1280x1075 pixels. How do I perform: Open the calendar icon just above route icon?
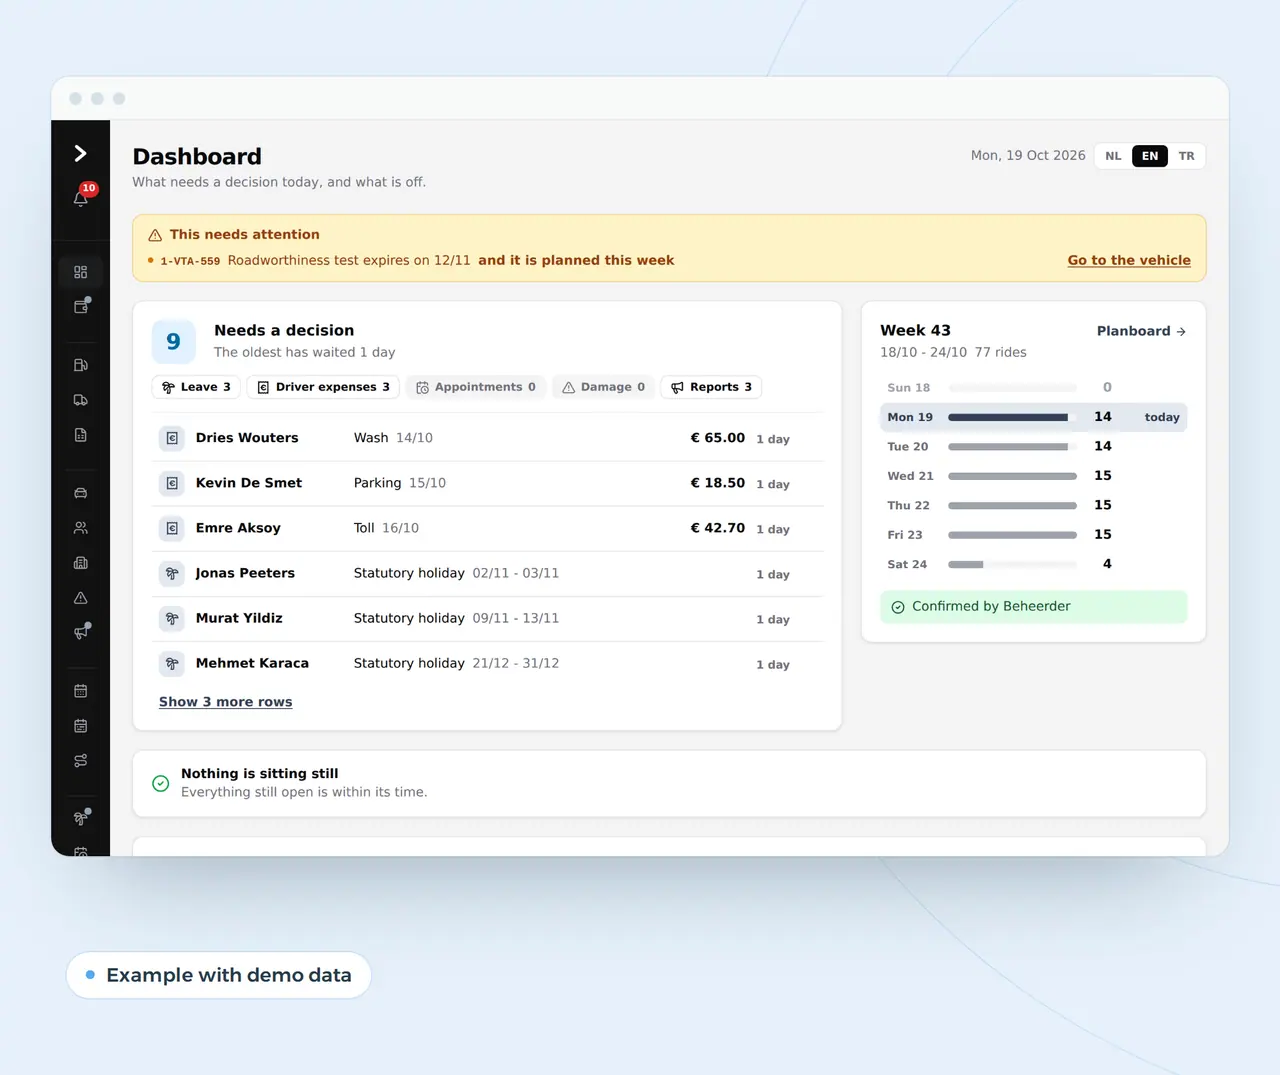(x=81, y=726)
